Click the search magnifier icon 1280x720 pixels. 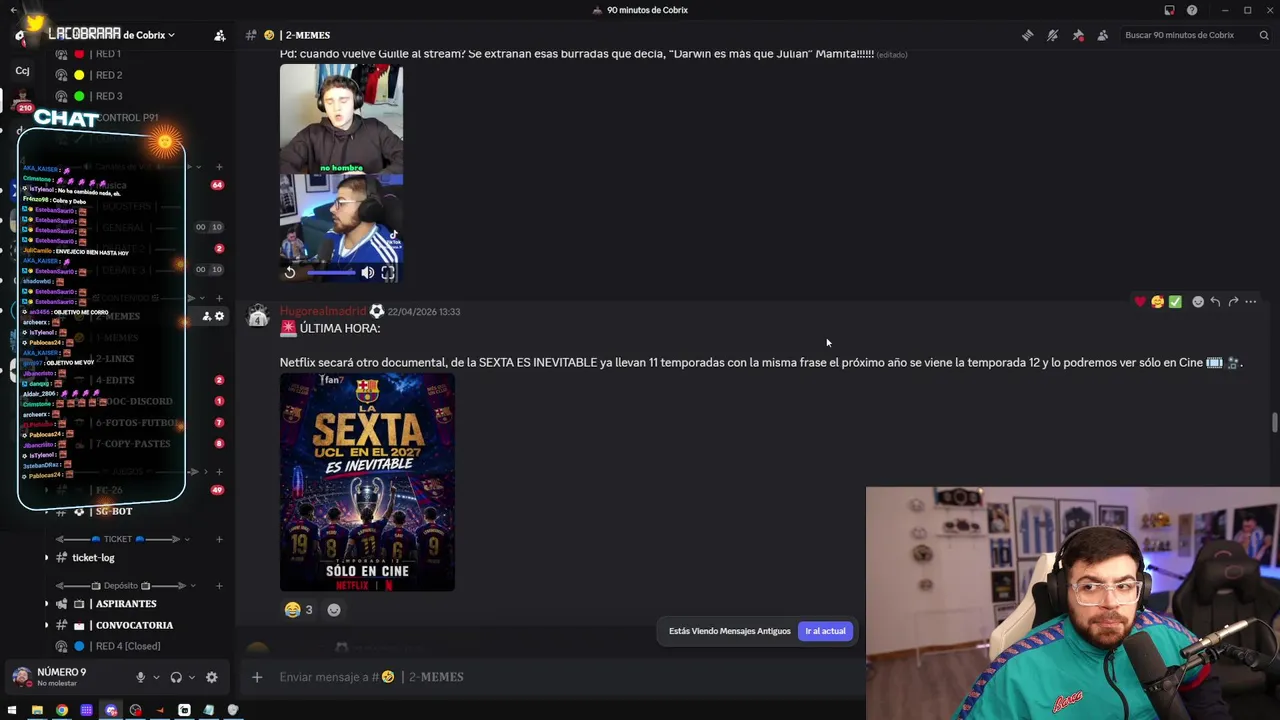(1264, 35)
